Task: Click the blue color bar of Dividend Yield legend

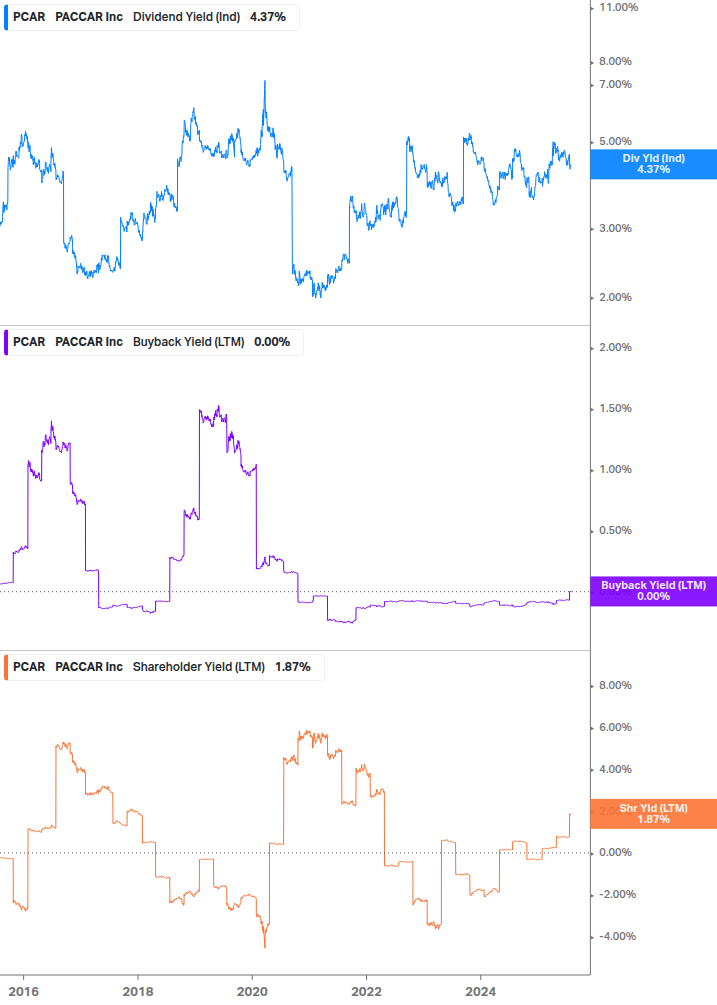Action: pyautogui.click(x=6, y=17)
